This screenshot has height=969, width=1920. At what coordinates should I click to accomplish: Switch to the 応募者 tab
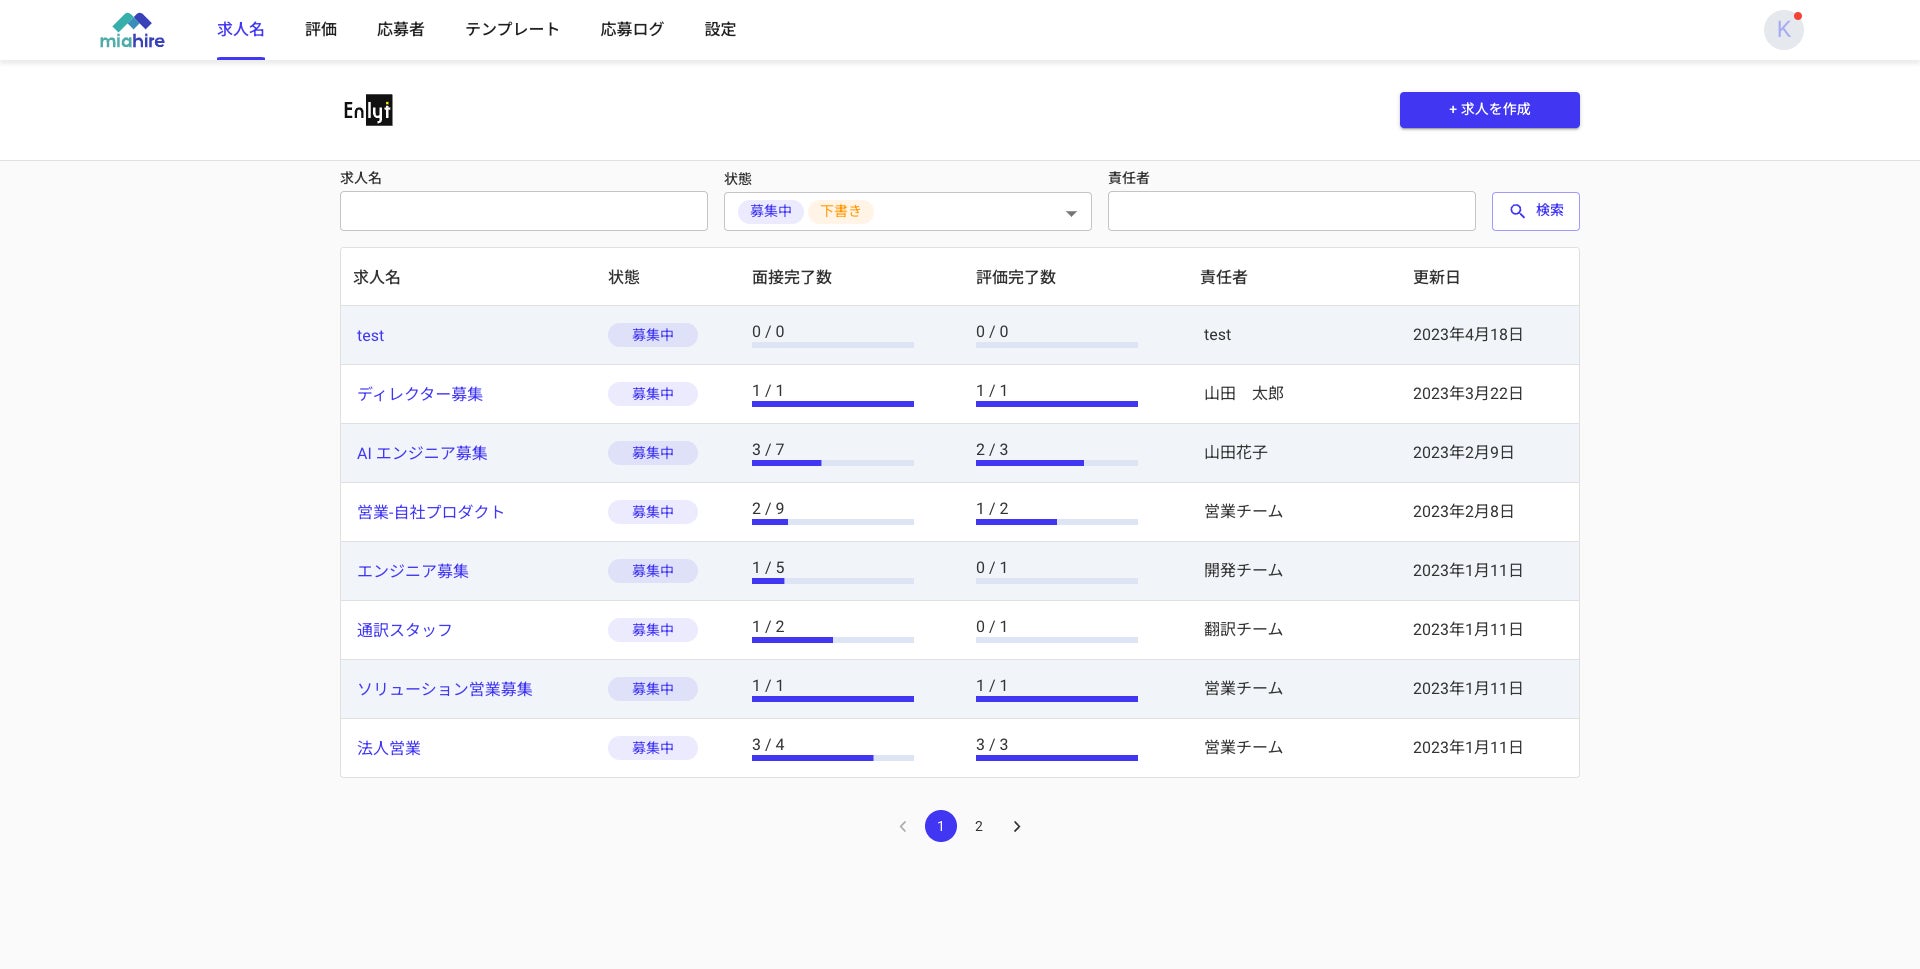click(x=401, y=30)
